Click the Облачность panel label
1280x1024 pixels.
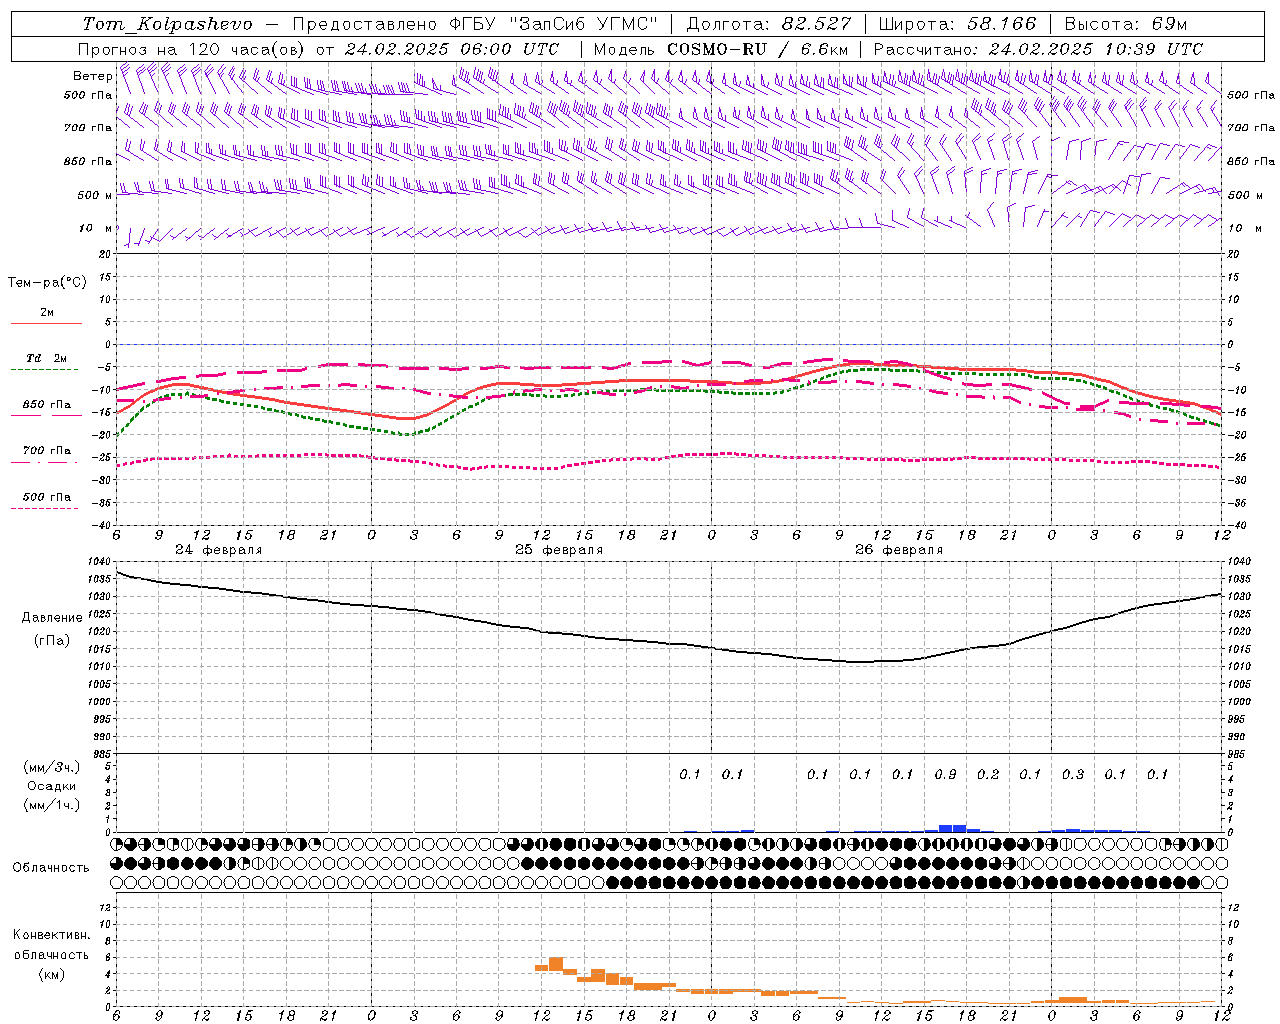pyautogui.click(x=51, y=868)
